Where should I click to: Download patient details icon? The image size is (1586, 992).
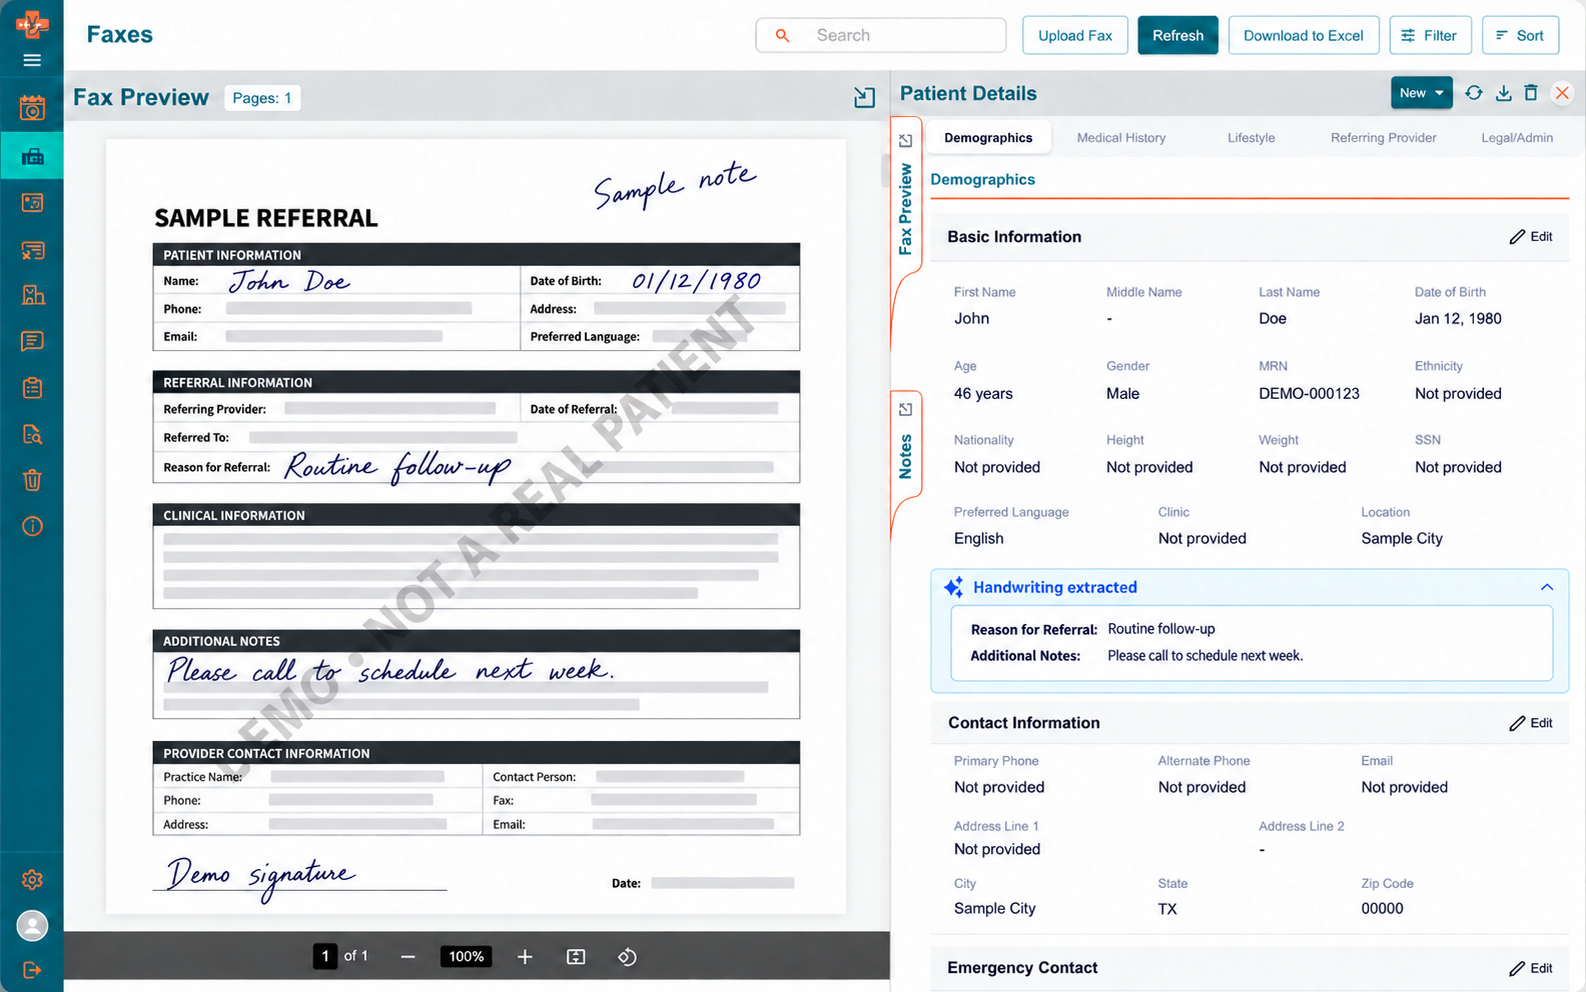[1503, 93]
